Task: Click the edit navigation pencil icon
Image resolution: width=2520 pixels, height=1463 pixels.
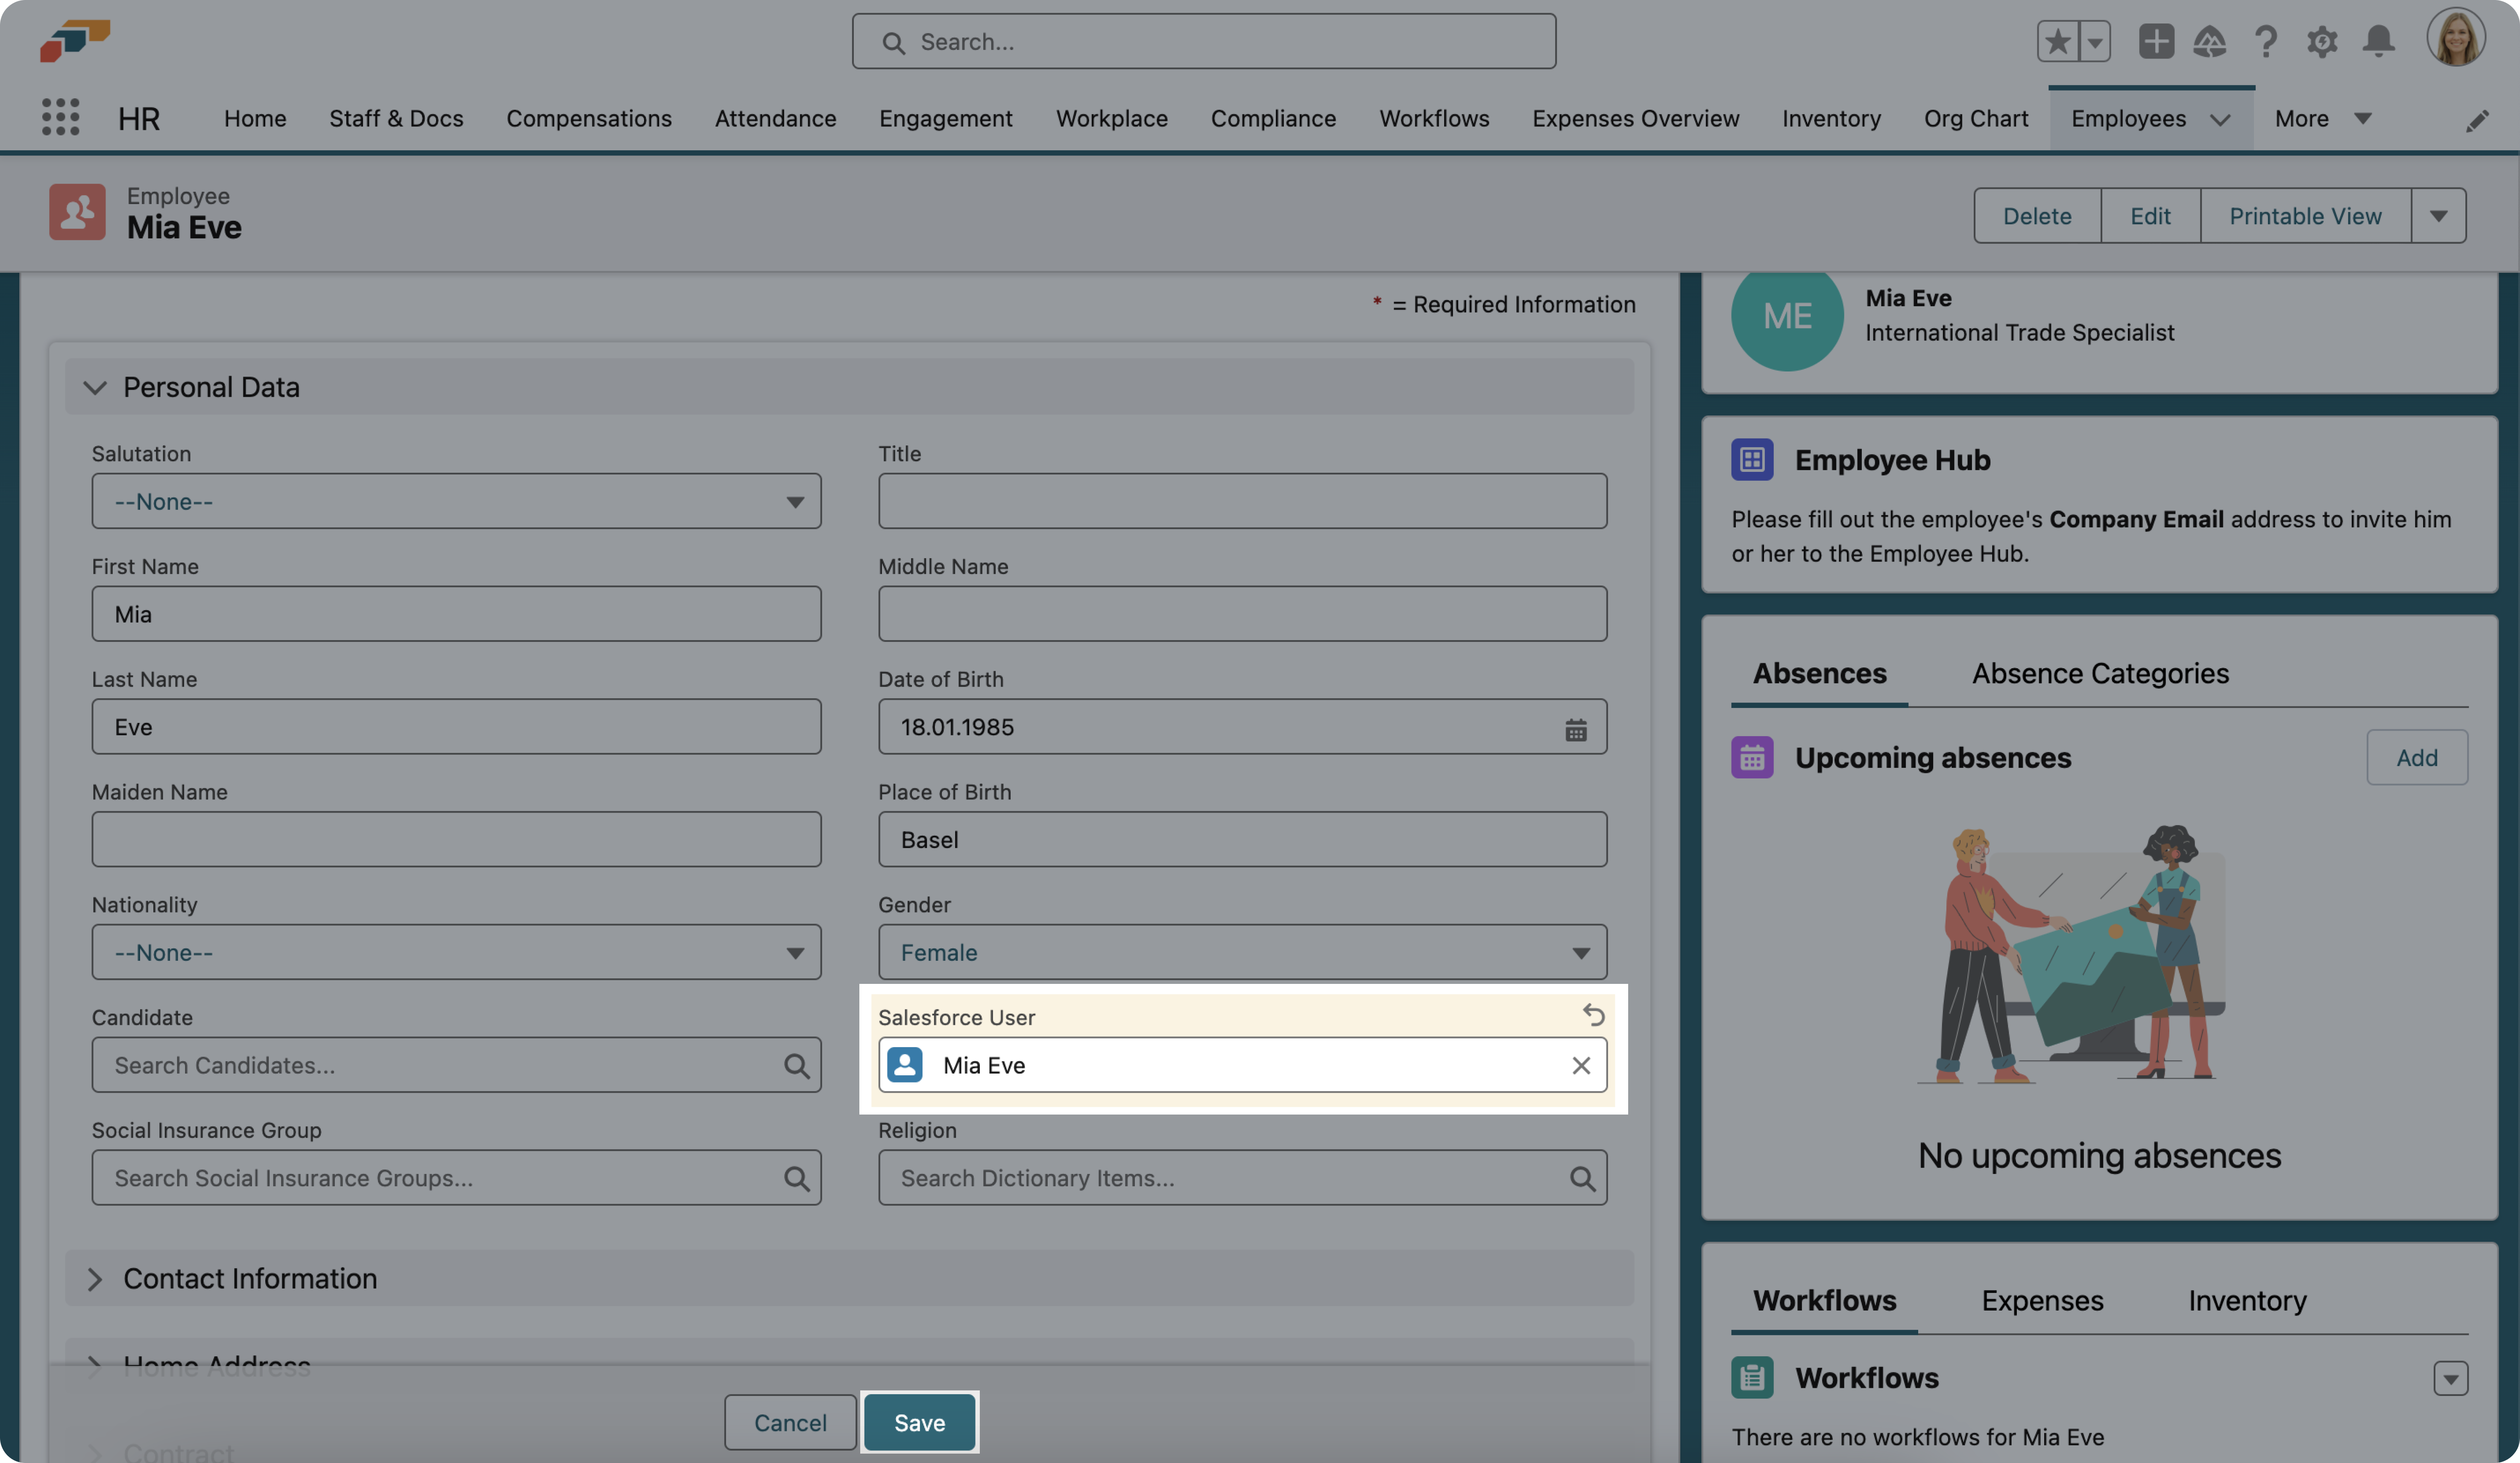Action: click(2476, 120)
